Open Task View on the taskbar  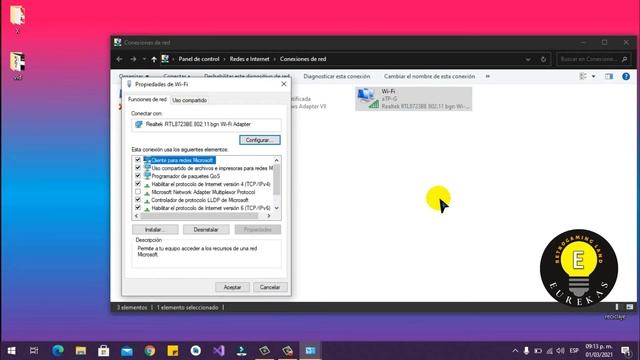point(34,351)
